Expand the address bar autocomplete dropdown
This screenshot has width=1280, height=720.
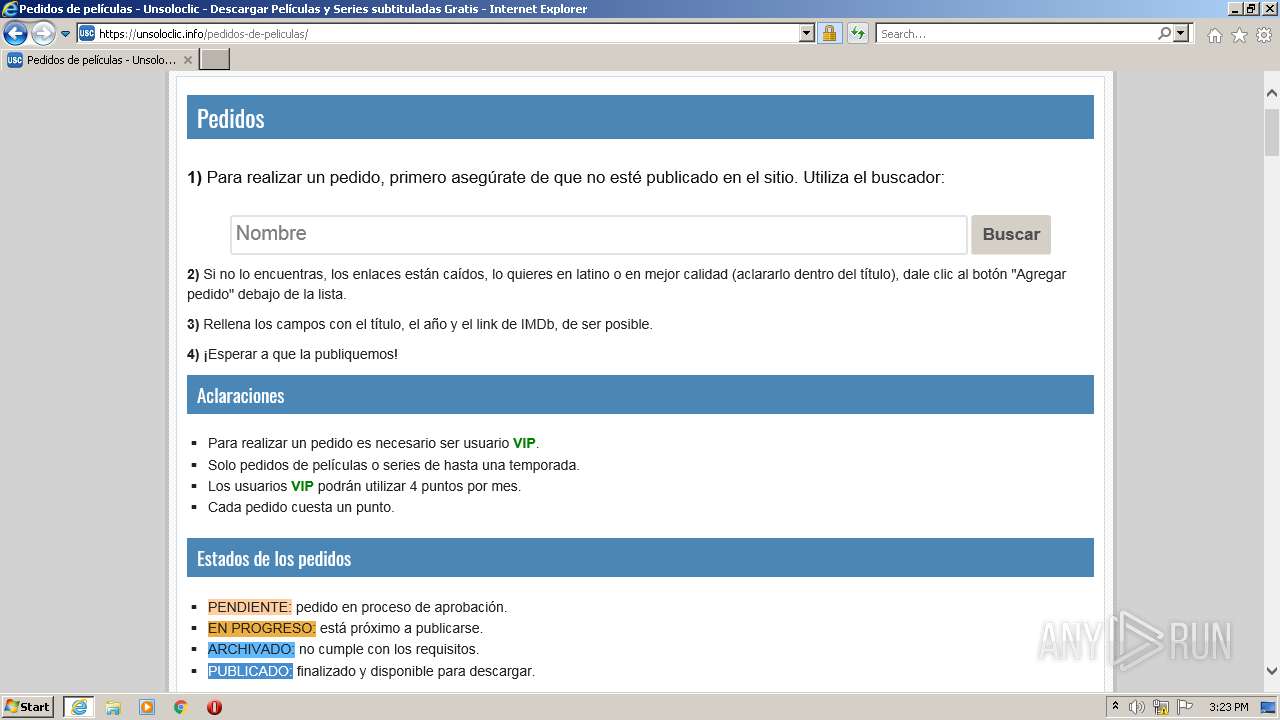[807, 33]
